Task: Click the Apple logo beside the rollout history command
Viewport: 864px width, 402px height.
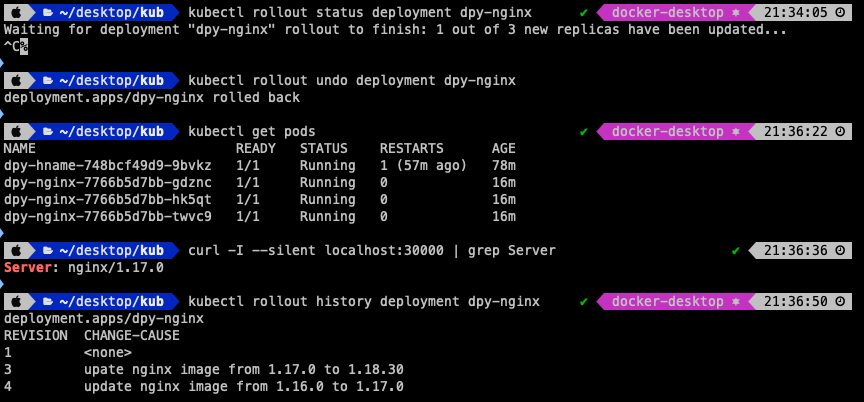Action: coord(16,301)
